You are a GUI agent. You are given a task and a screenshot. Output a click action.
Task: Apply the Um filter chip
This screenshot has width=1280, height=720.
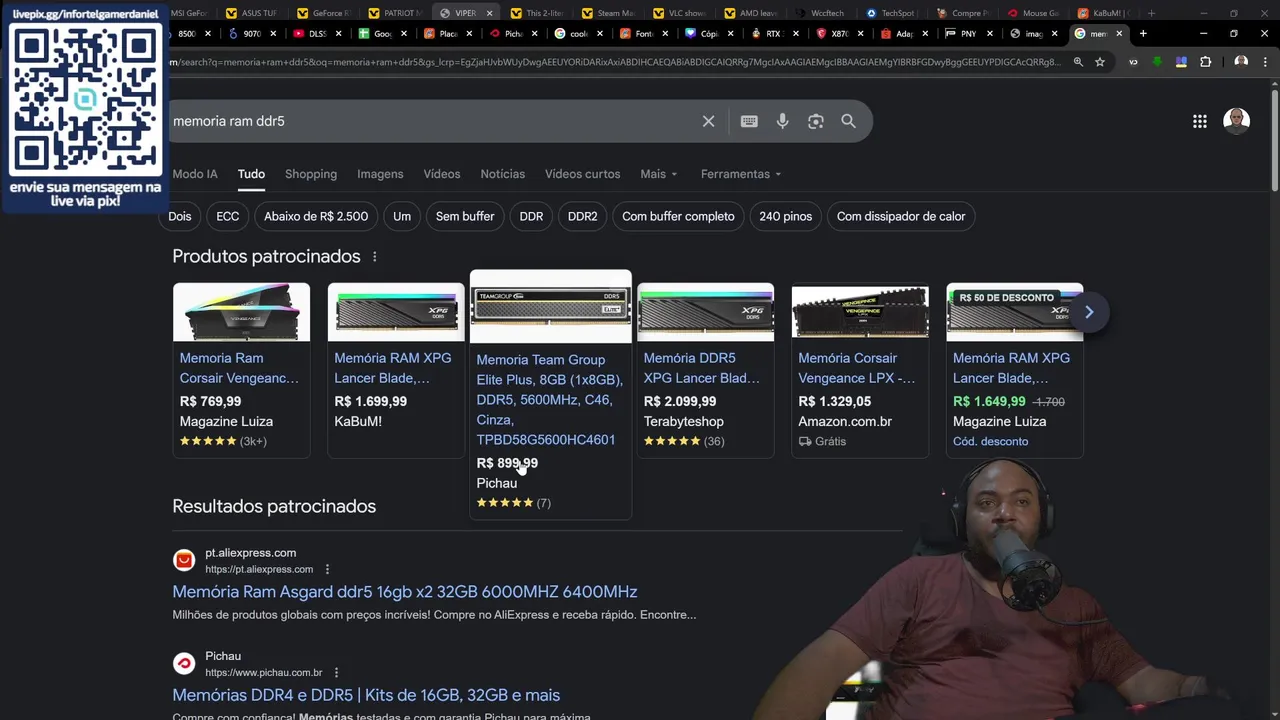[402, 216]
